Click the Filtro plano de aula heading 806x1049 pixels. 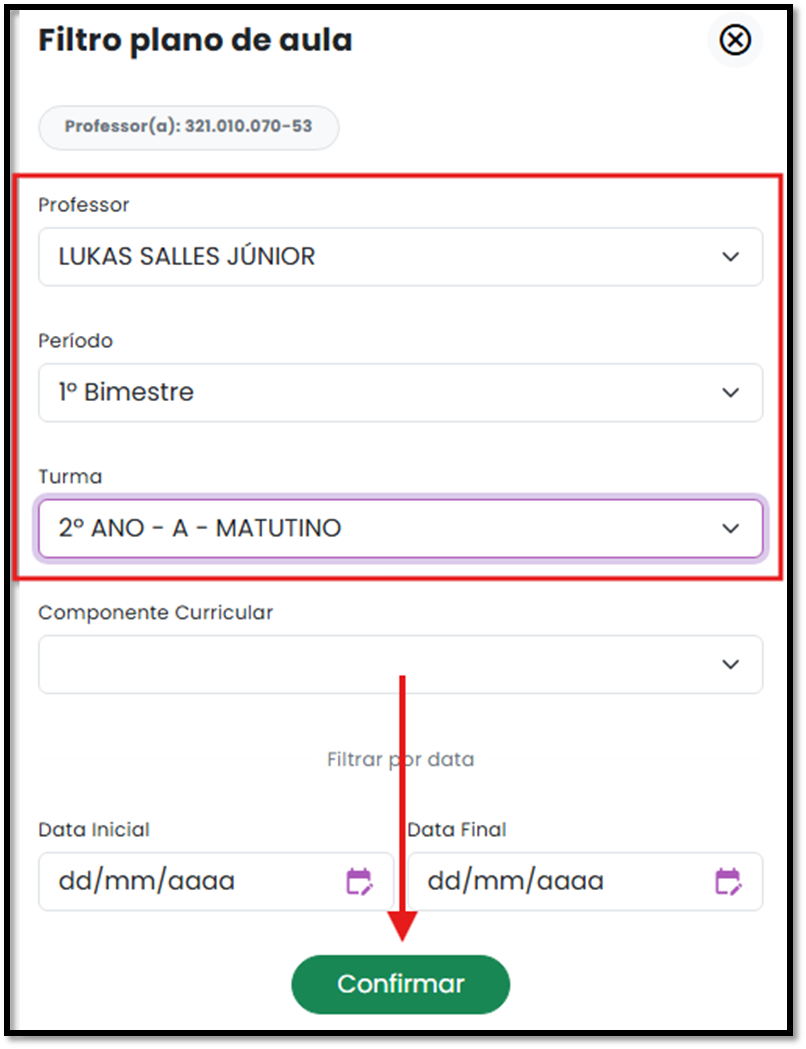click(195, 40)
